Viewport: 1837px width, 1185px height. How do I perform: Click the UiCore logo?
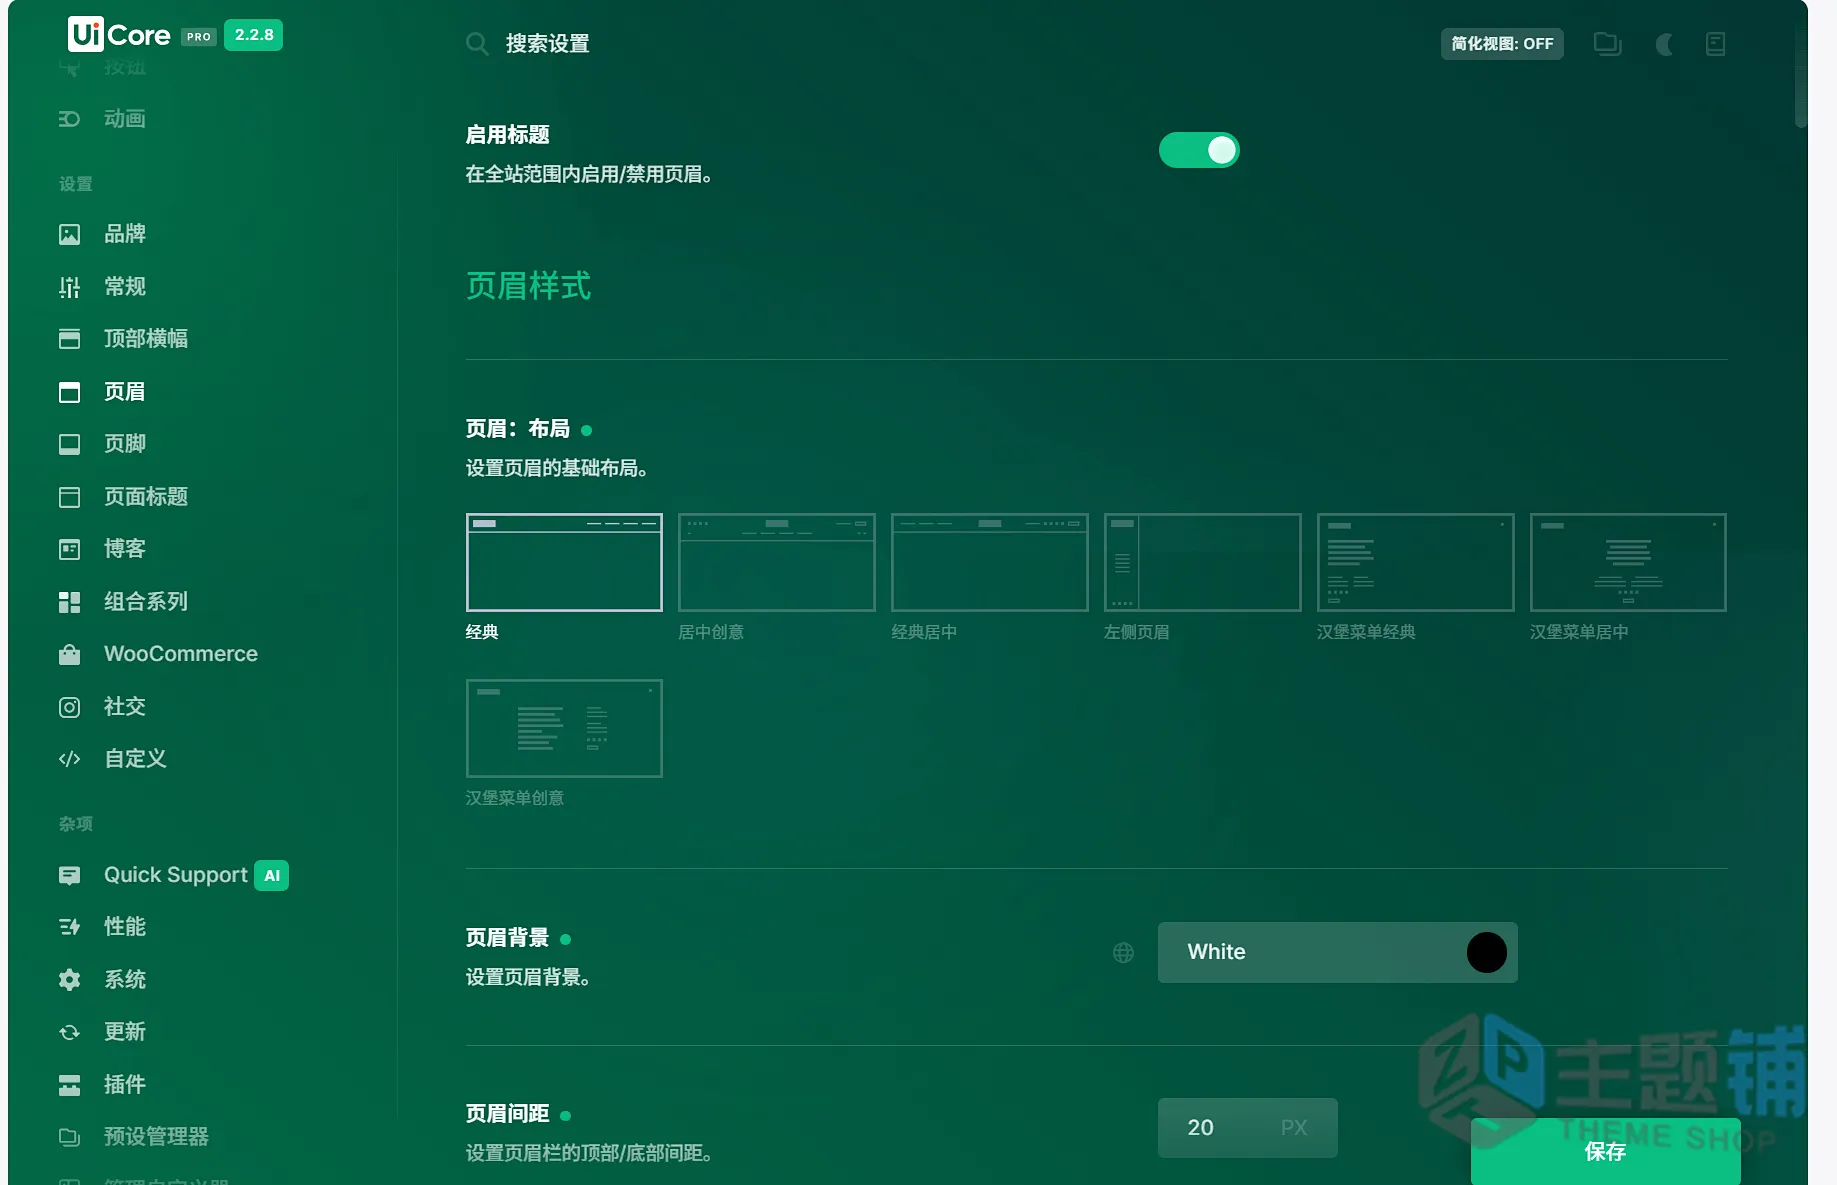pyautogui.click(x=119, y=35)
